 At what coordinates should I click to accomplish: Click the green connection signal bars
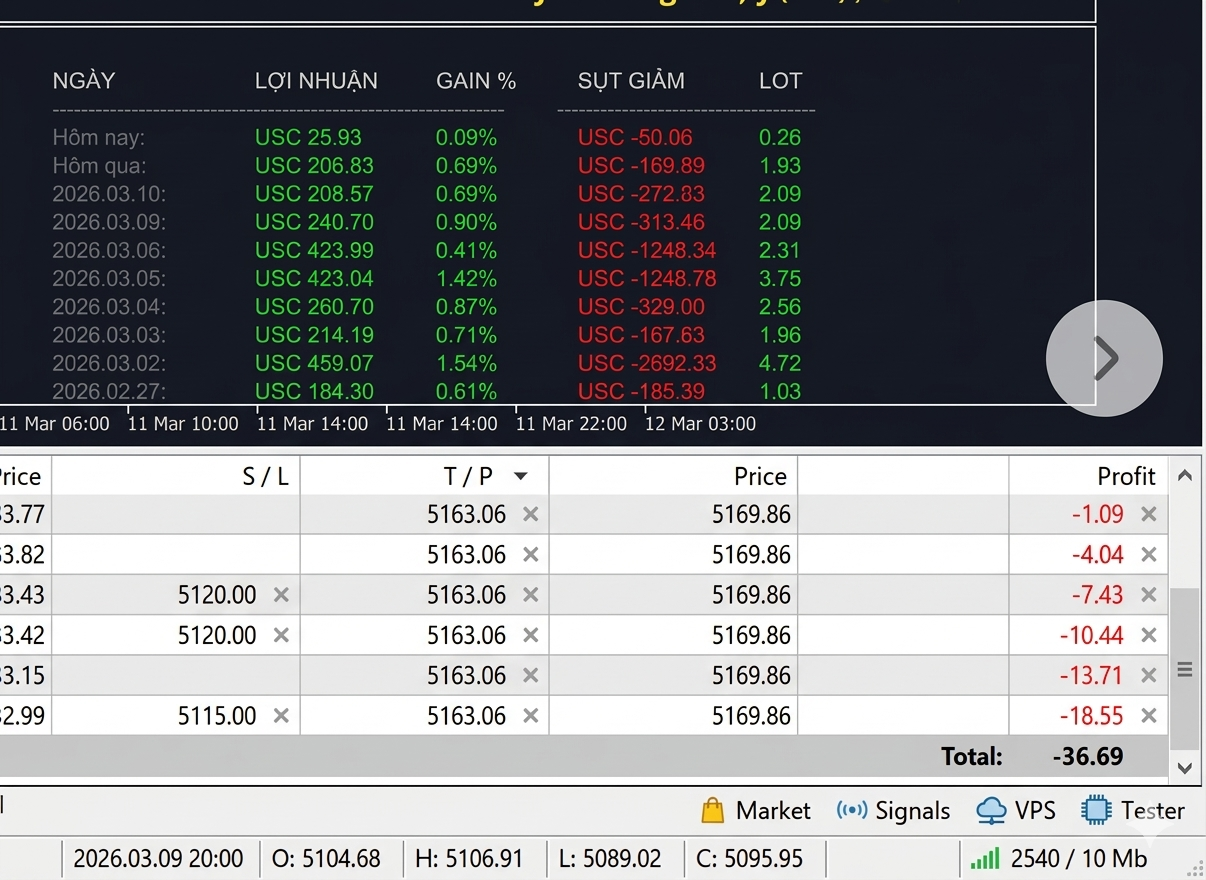pyautogui.click(x=985, y=858)
